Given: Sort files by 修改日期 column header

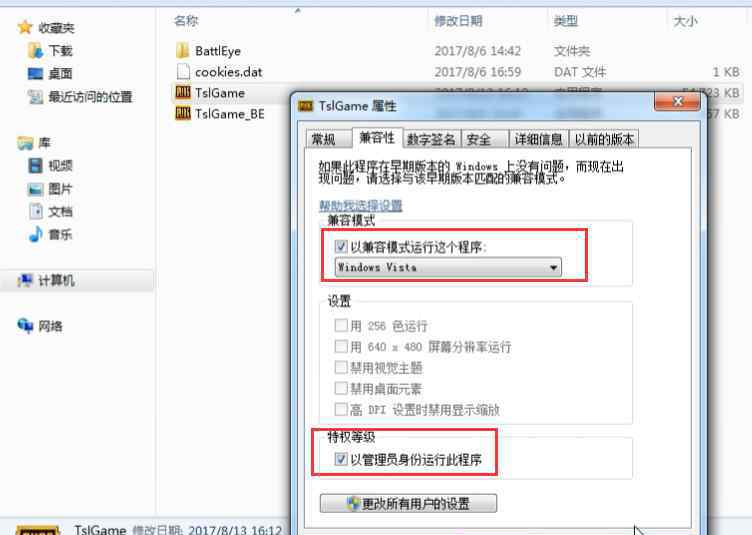Looking at the screenshot, I should 458,21.
